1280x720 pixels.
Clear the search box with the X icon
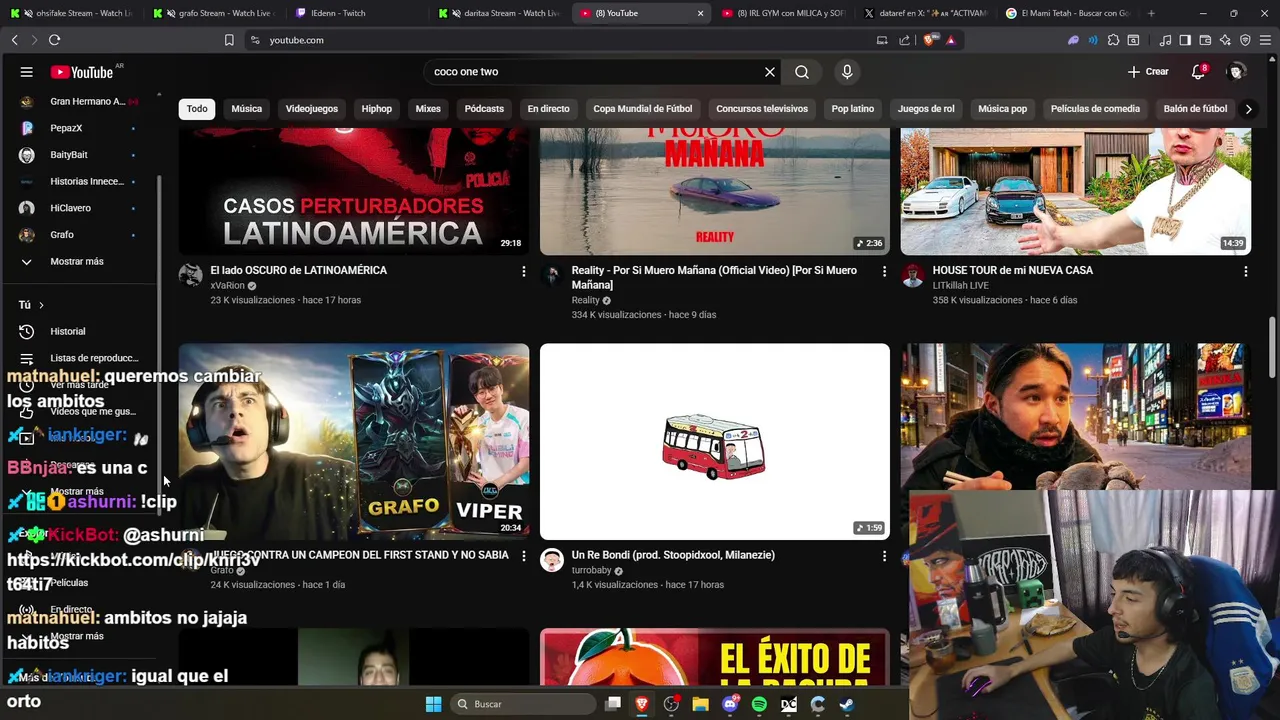tap(770, 72)
